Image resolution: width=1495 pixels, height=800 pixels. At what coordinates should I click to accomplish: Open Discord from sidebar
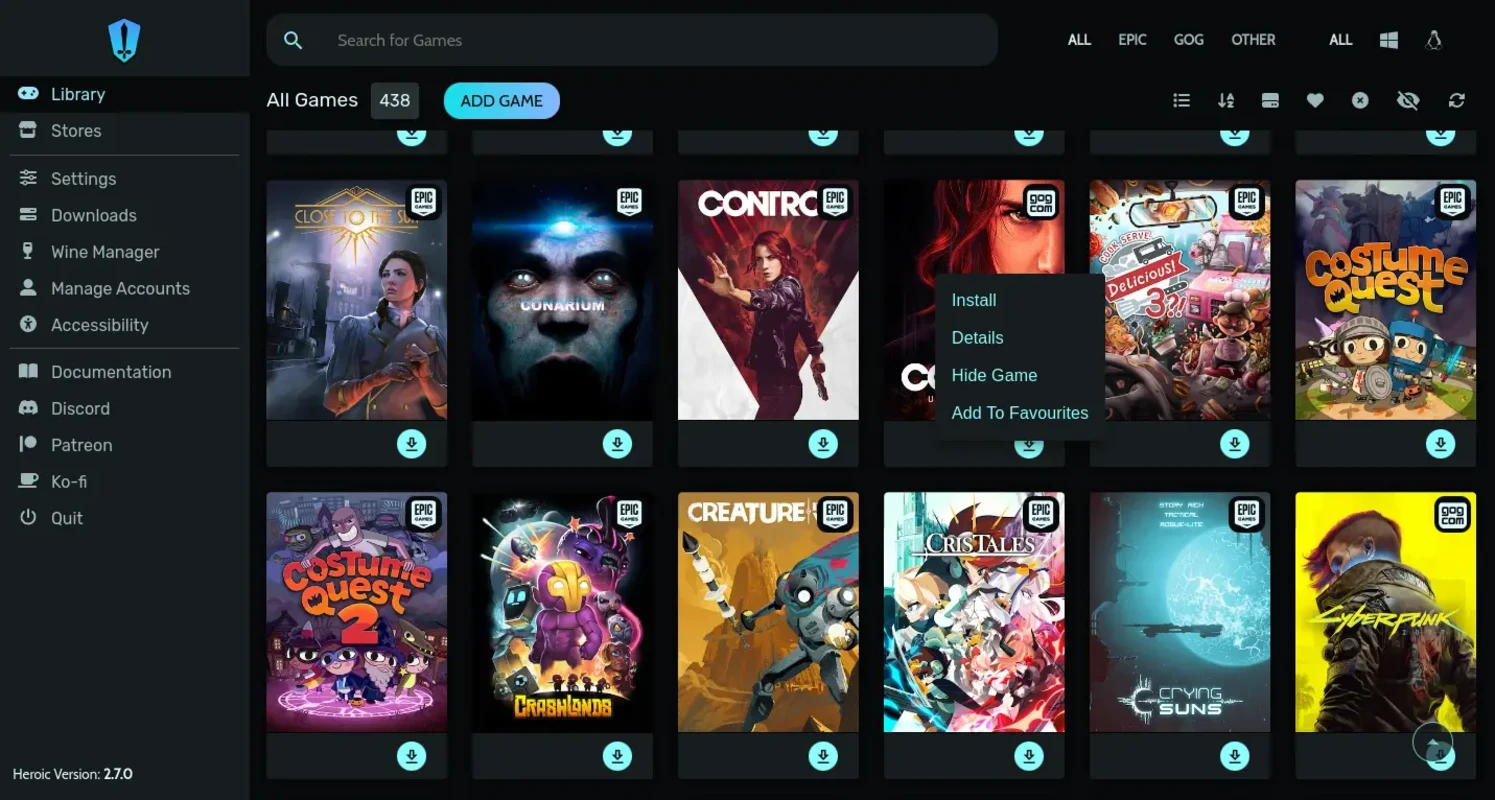80,408
